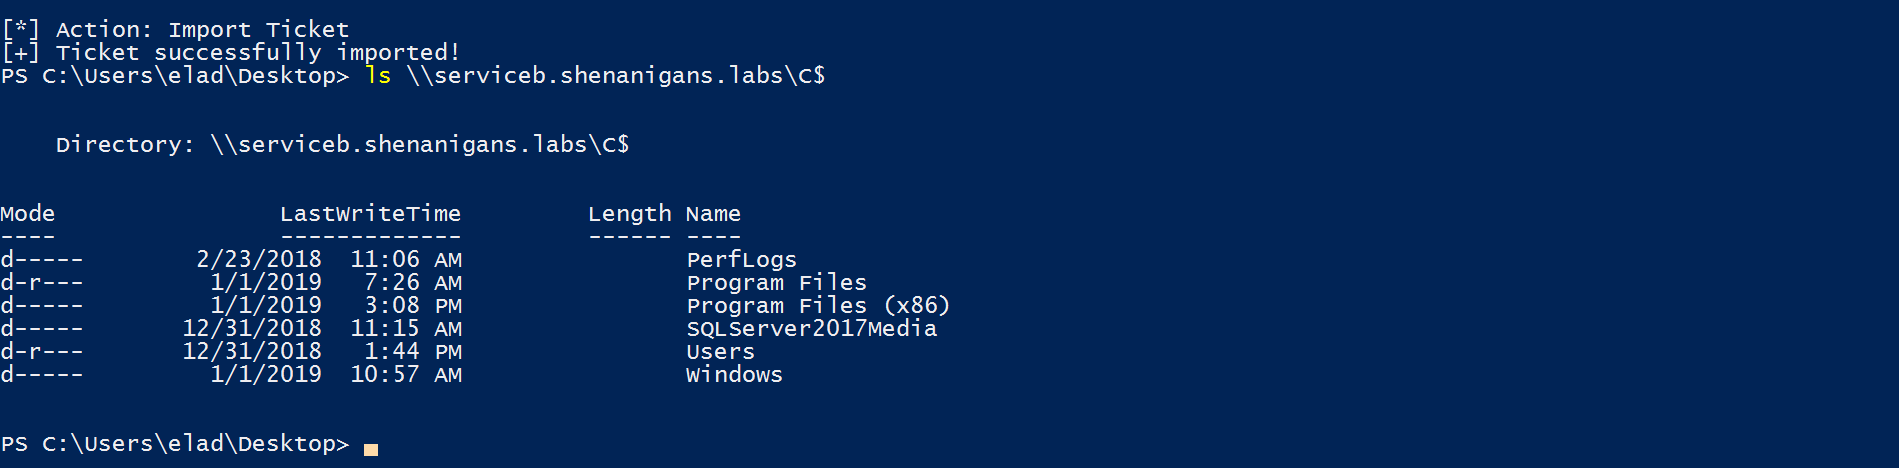The height and width of the screenshot is (468, 1899).
Task: Click the LastWriteTime column header
Action: coord(370,214)
